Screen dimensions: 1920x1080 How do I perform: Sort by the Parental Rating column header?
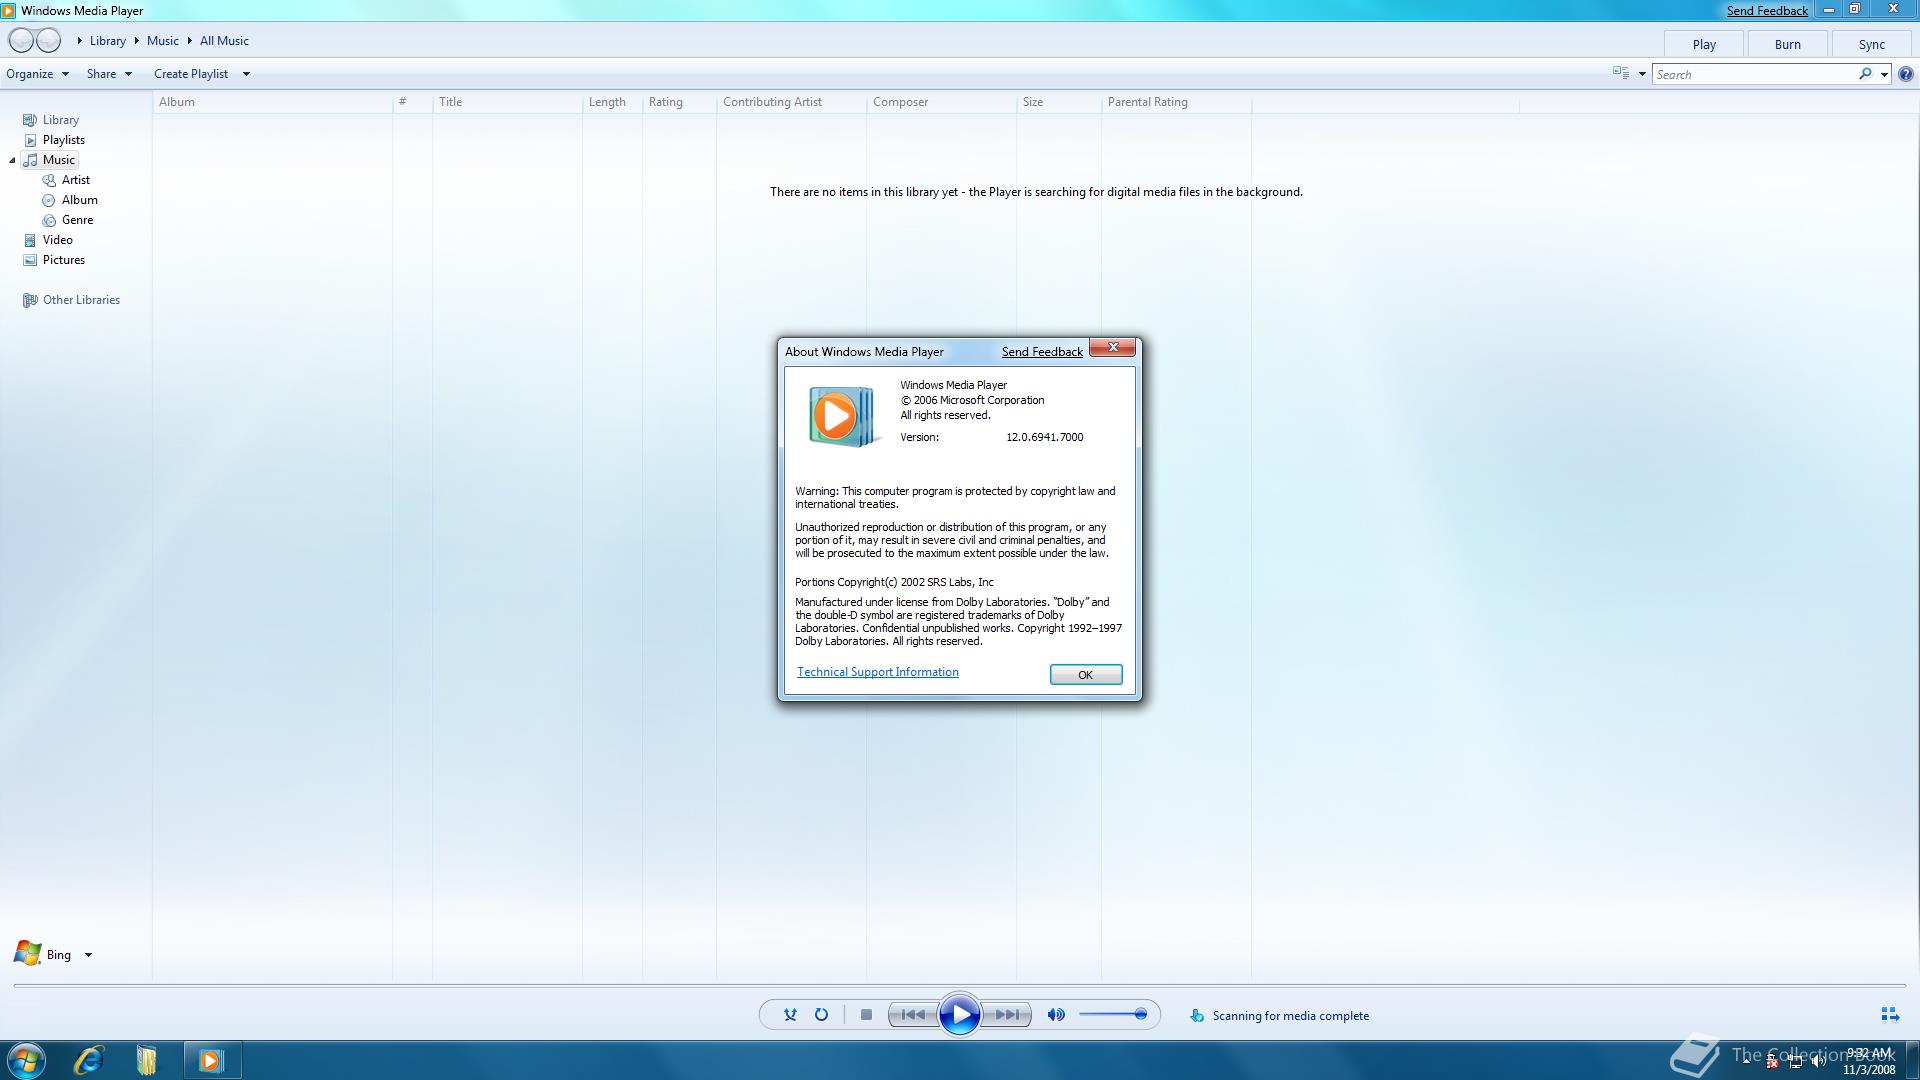pos(1176,102)
